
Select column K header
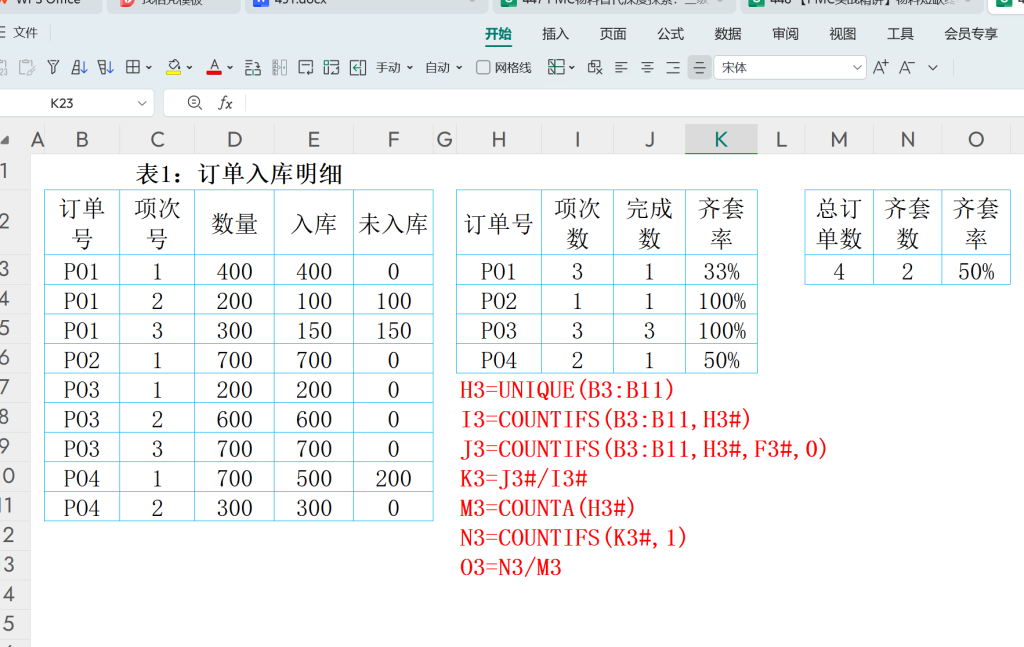point(721,139)
